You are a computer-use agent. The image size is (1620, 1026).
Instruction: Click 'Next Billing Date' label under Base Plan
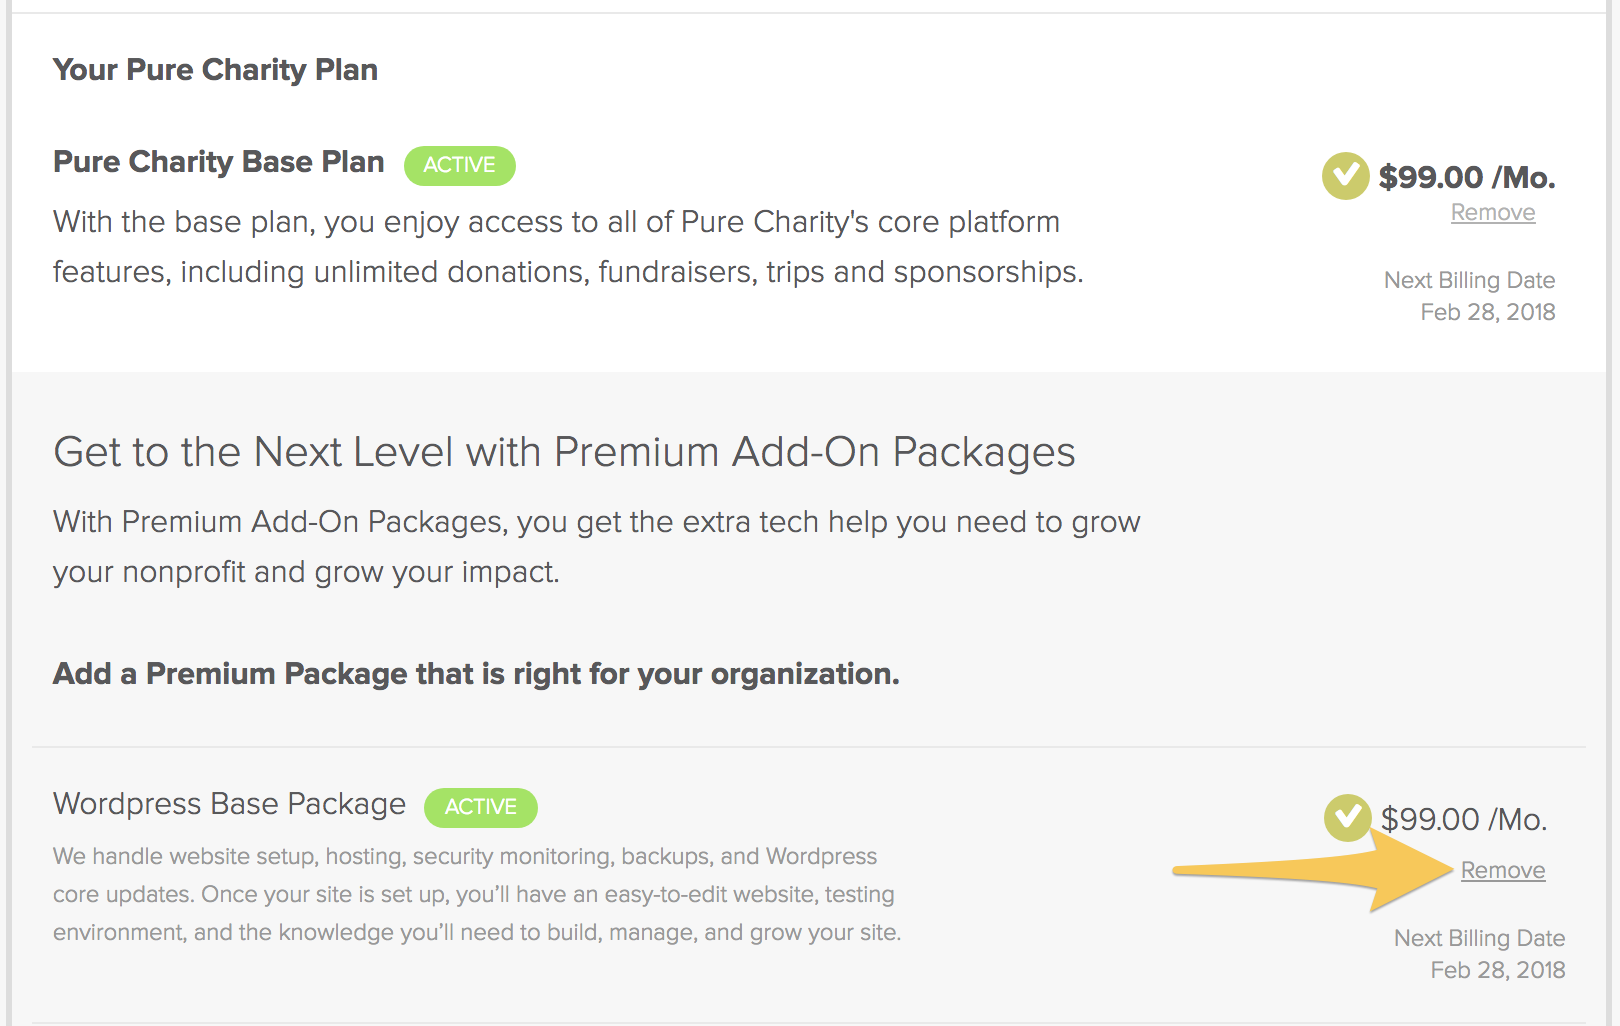click(x=1469, y=280)
